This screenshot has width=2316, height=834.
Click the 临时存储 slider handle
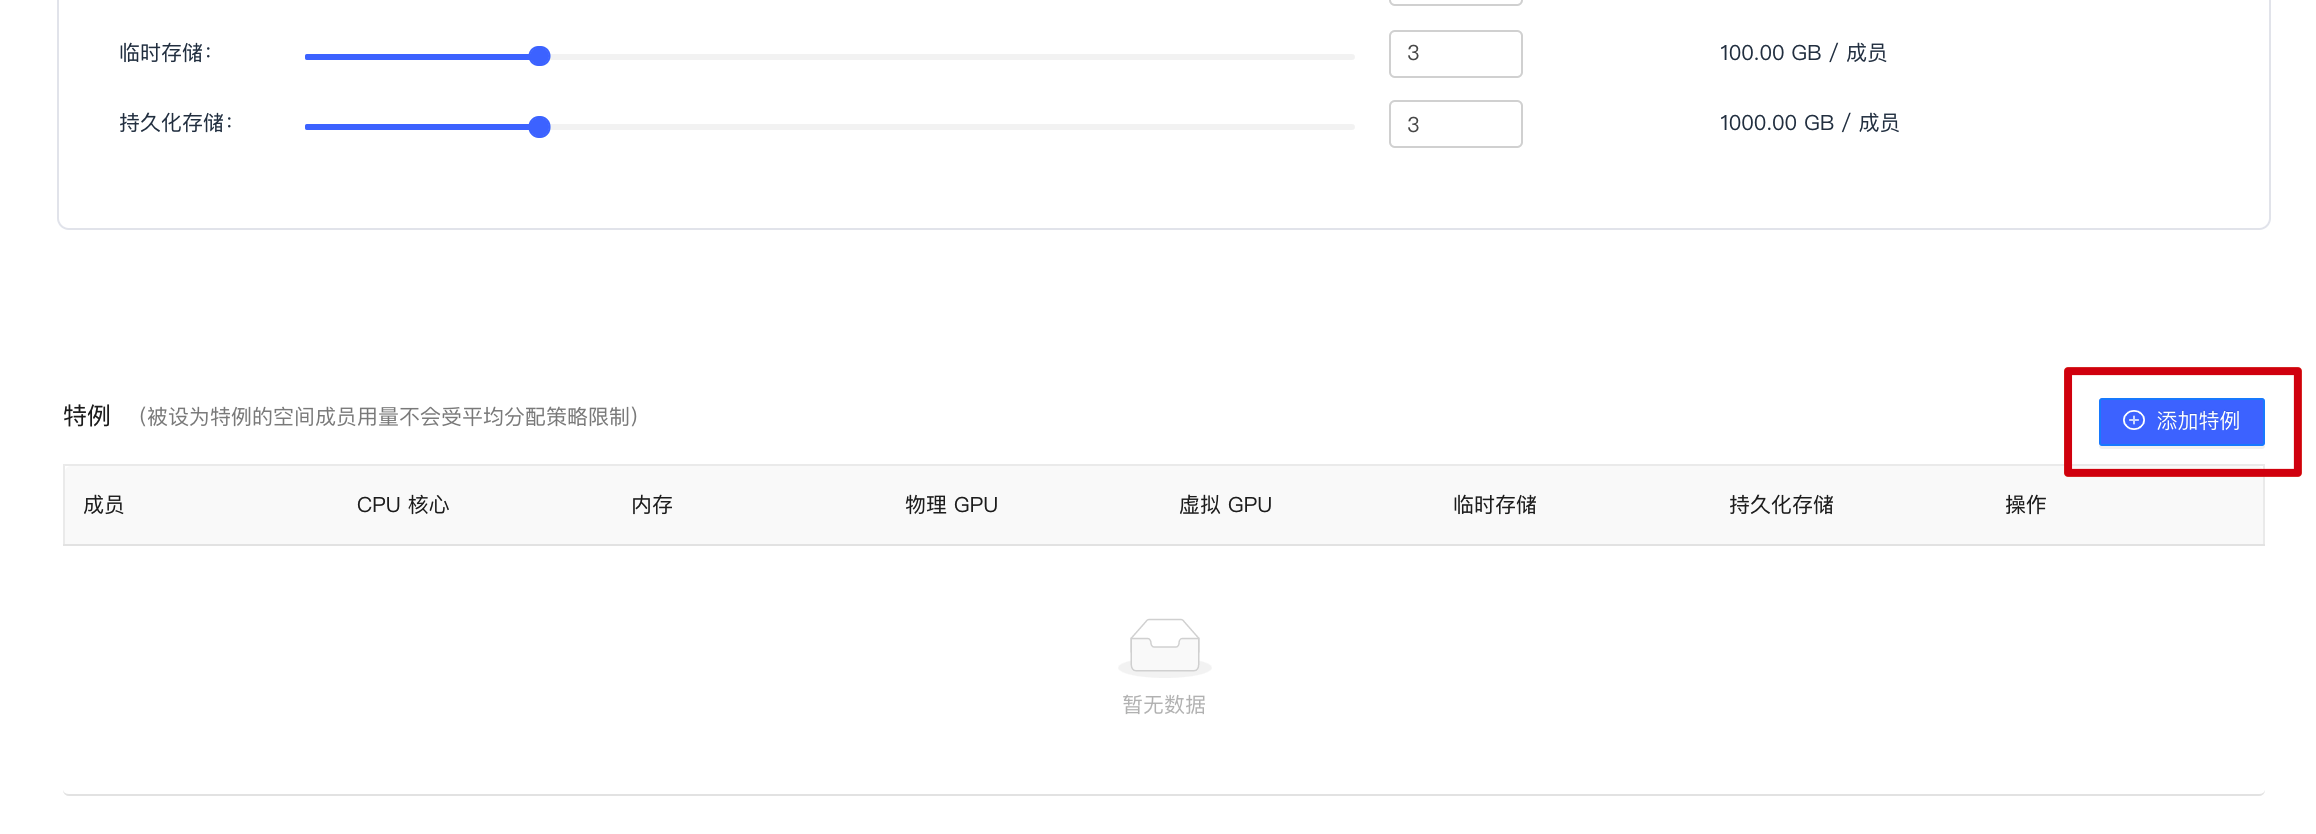[539, 56]
